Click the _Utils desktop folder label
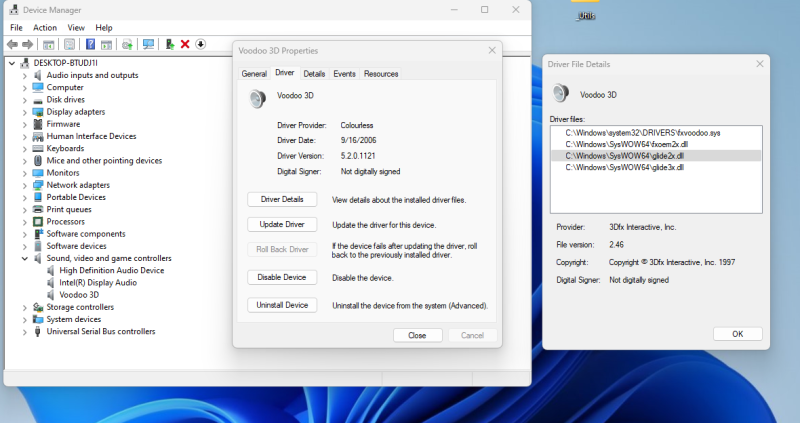This screenshot has height=423, width=800. point(586,16)
